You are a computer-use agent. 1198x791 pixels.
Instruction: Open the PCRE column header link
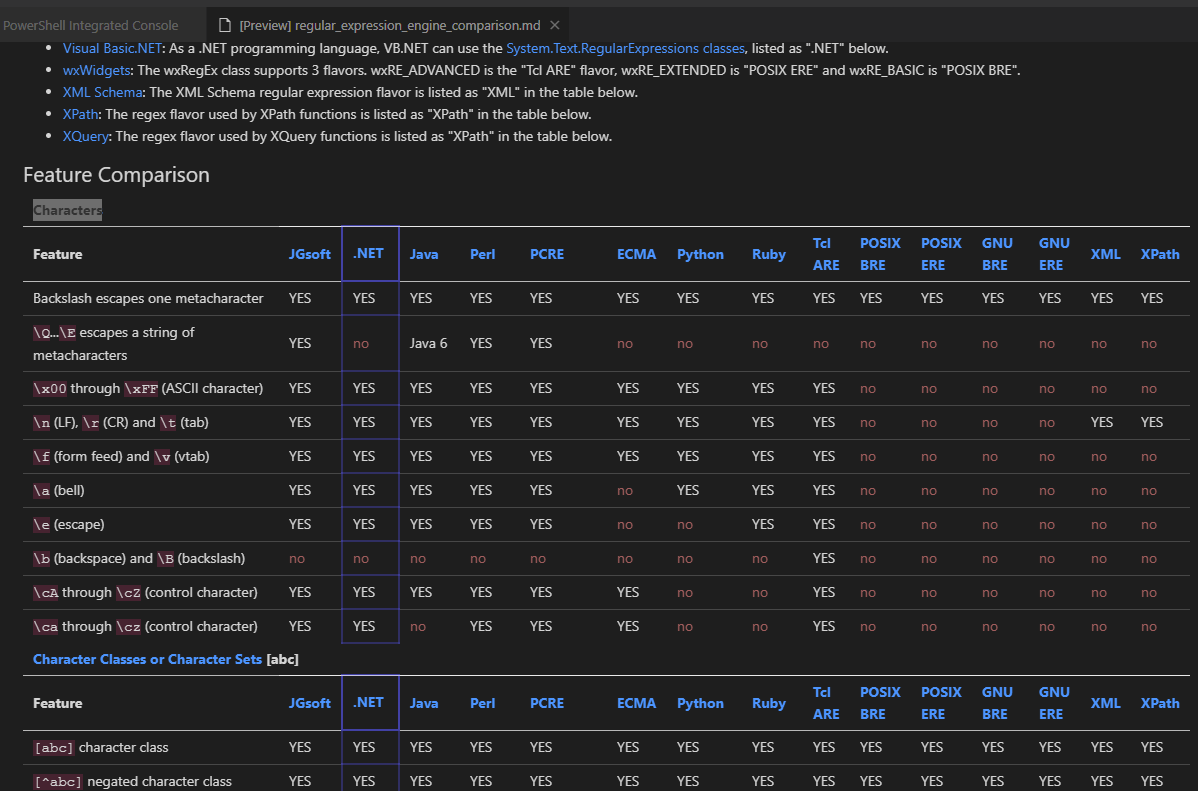[547, 254]
